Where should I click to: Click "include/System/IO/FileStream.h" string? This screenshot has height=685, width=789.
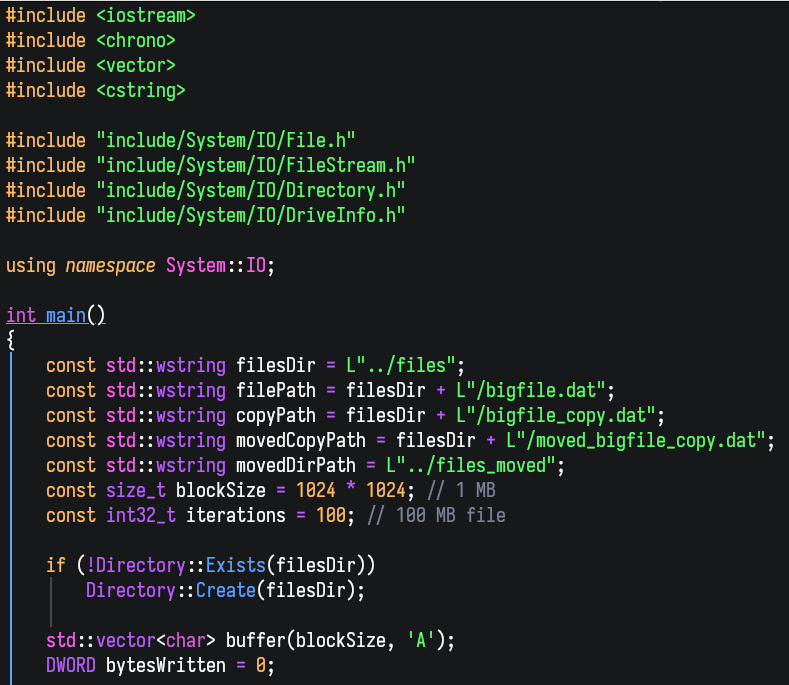point(256,166)
